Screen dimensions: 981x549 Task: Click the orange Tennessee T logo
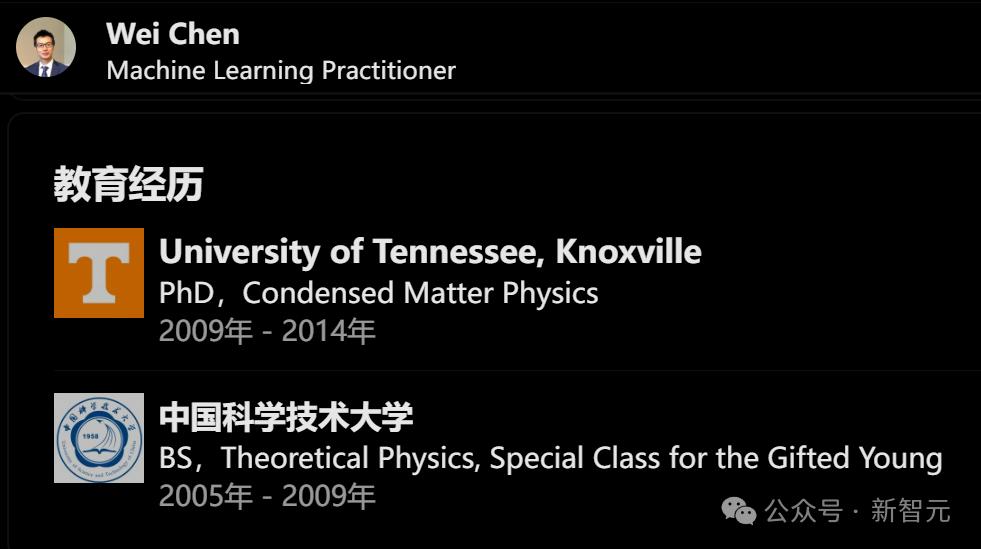[99, 273]
